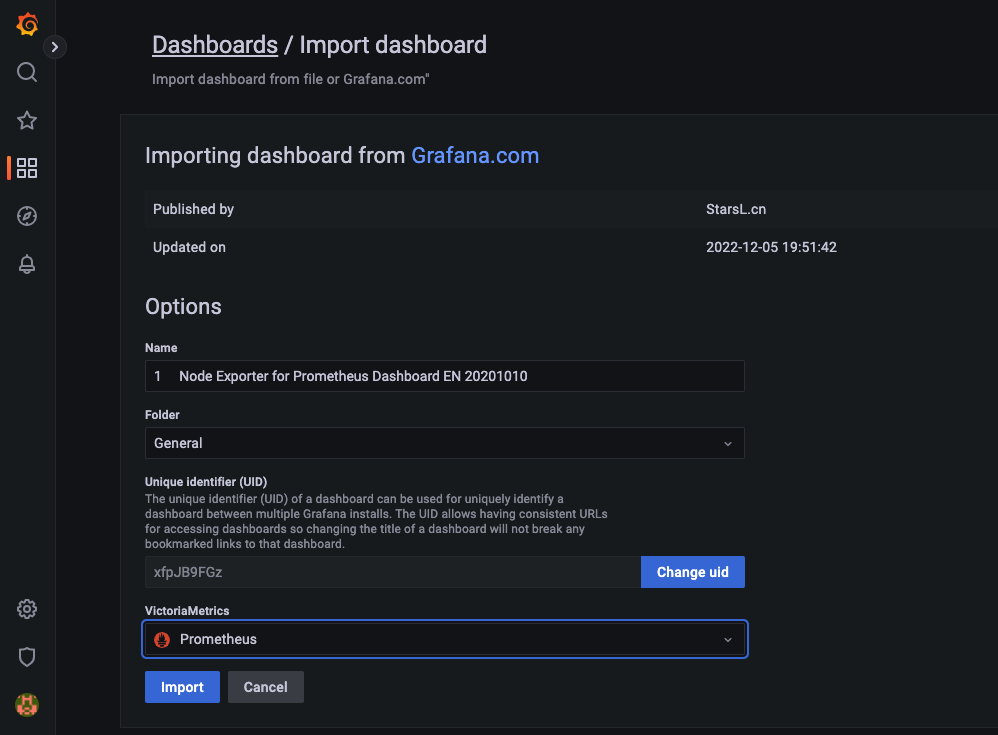Viewport: 998px width, 735px height.
Task: Click the Folder dropdown chevron arrow
Action: tap(727, 444)
